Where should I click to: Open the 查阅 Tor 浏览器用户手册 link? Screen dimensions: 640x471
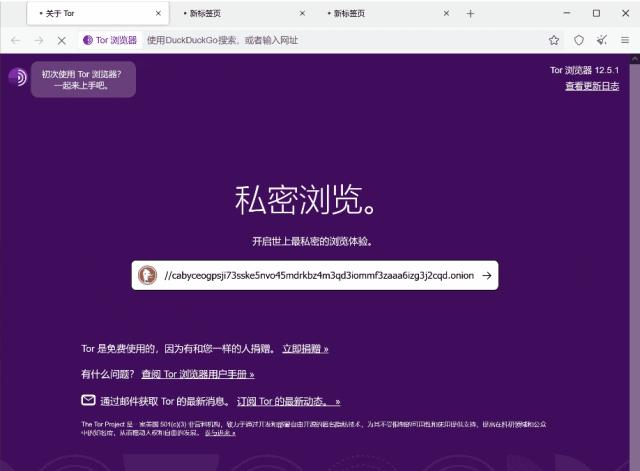pyautogui.click(x=198, y=374)
